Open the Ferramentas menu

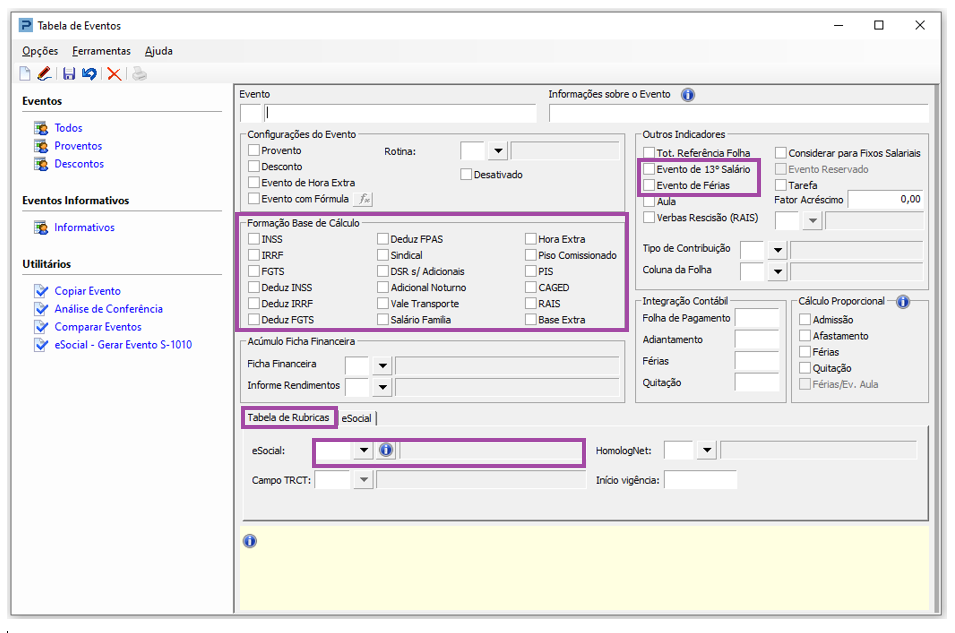[x=101, y=51]
